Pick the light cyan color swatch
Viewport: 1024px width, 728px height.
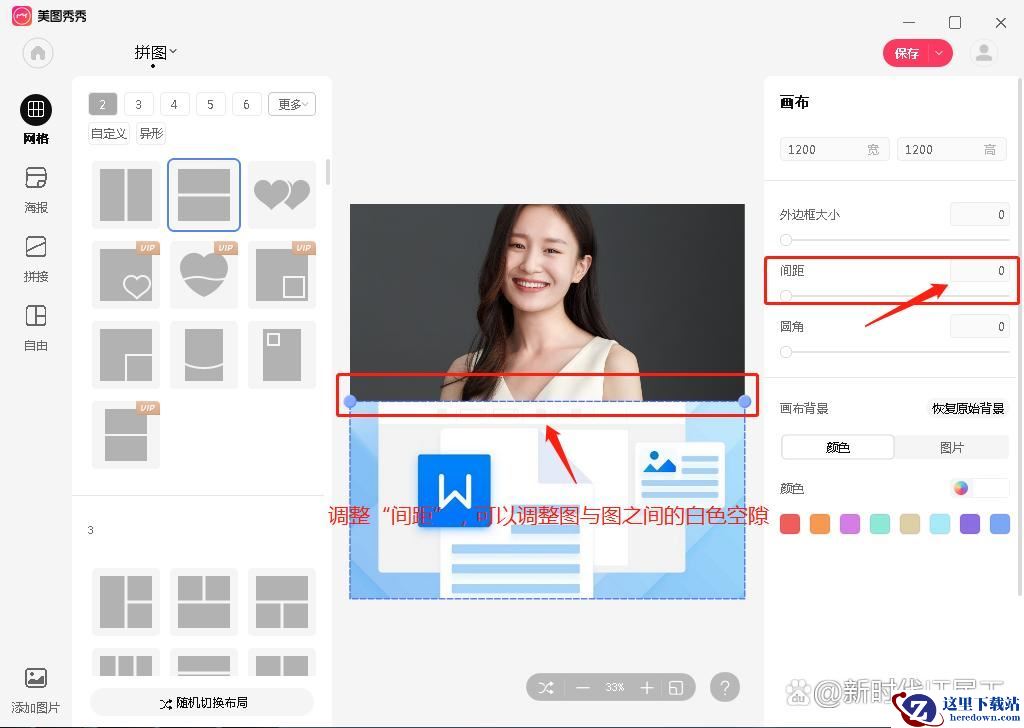pos(940,524)
